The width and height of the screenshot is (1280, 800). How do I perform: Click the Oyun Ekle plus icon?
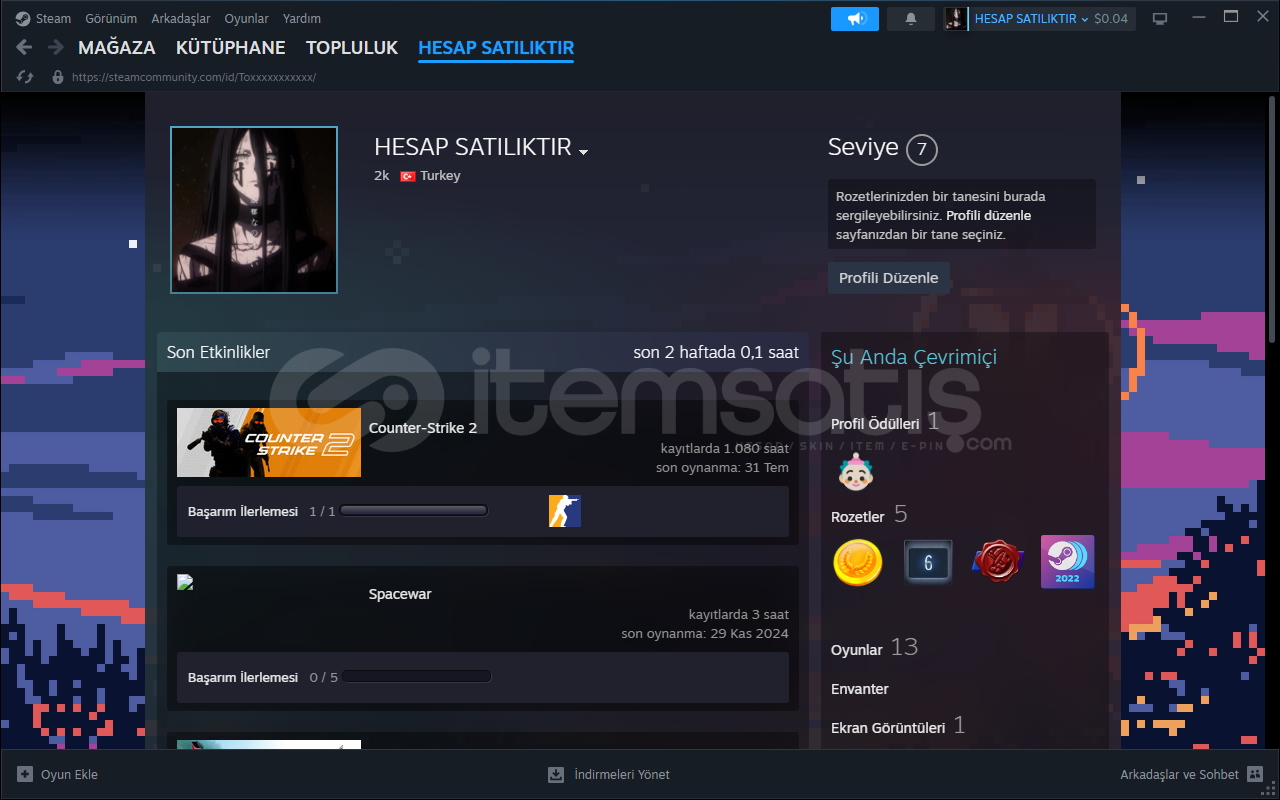(25, 774)
